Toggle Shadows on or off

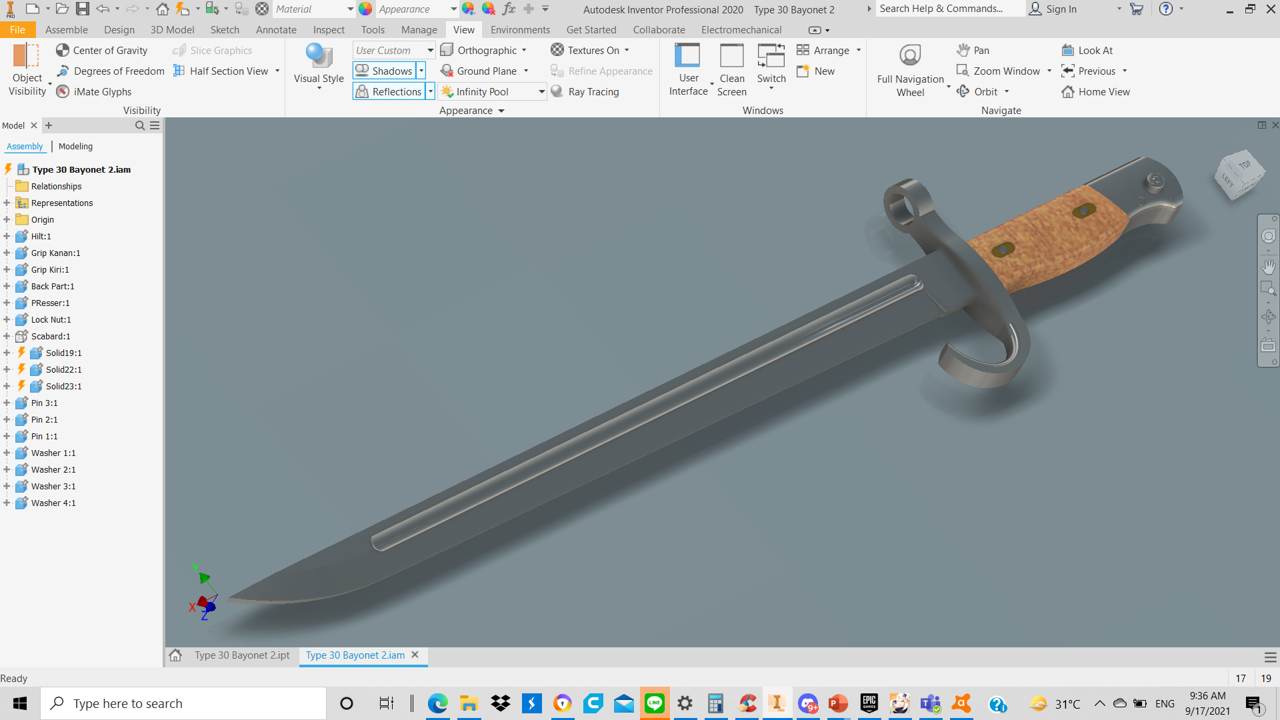(x=384, y=71)
